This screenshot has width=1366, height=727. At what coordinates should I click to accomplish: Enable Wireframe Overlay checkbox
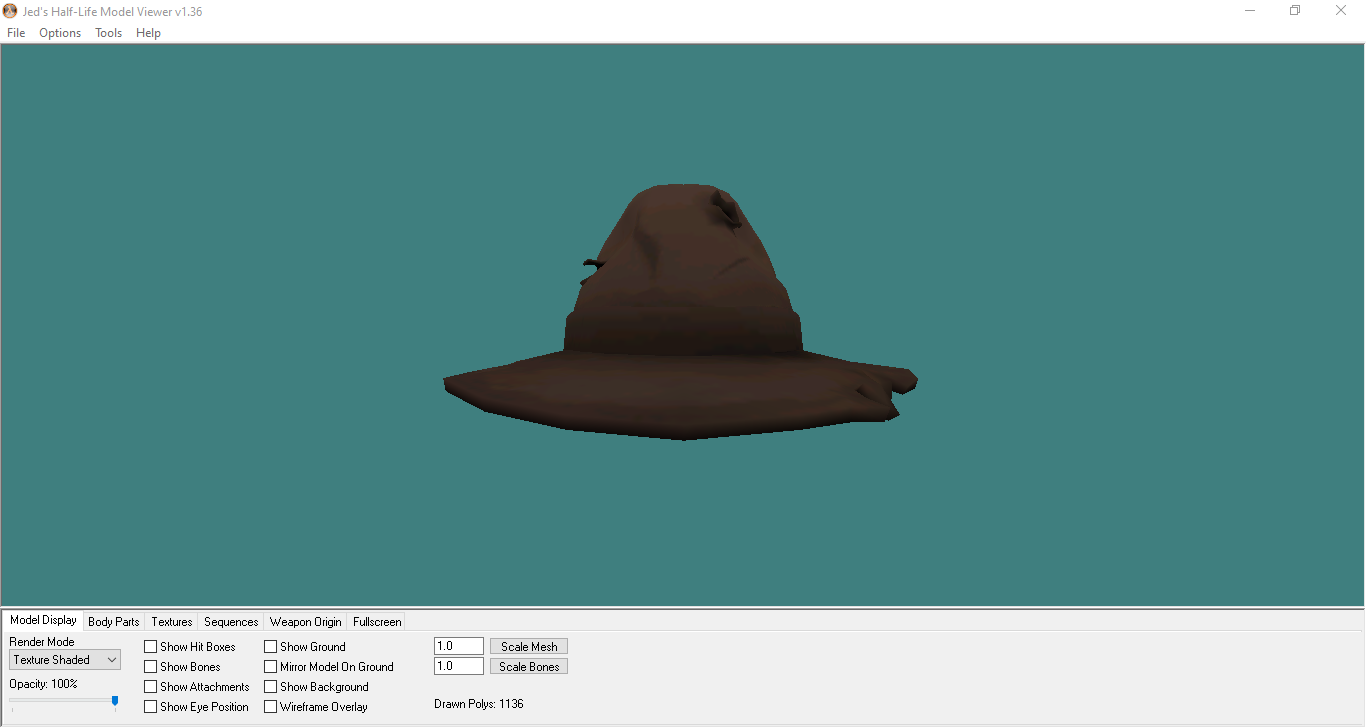tap(271, 707)
